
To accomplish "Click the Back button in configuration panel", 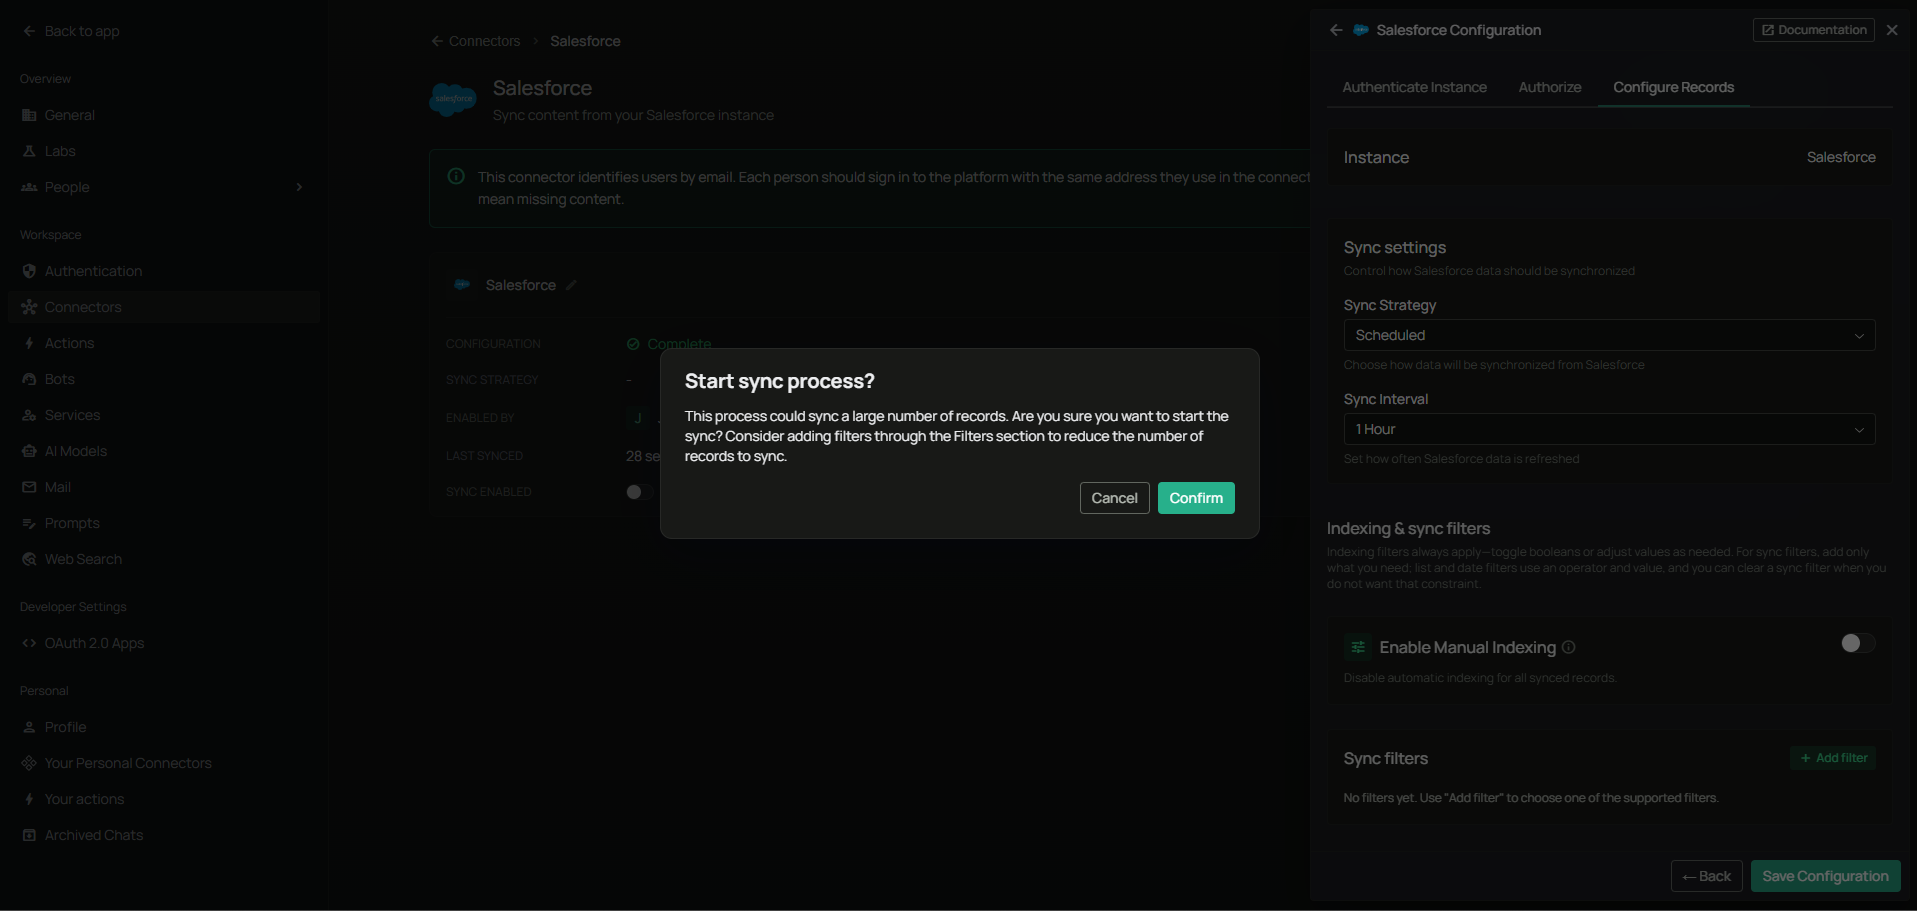I will tap(1706, 876).
